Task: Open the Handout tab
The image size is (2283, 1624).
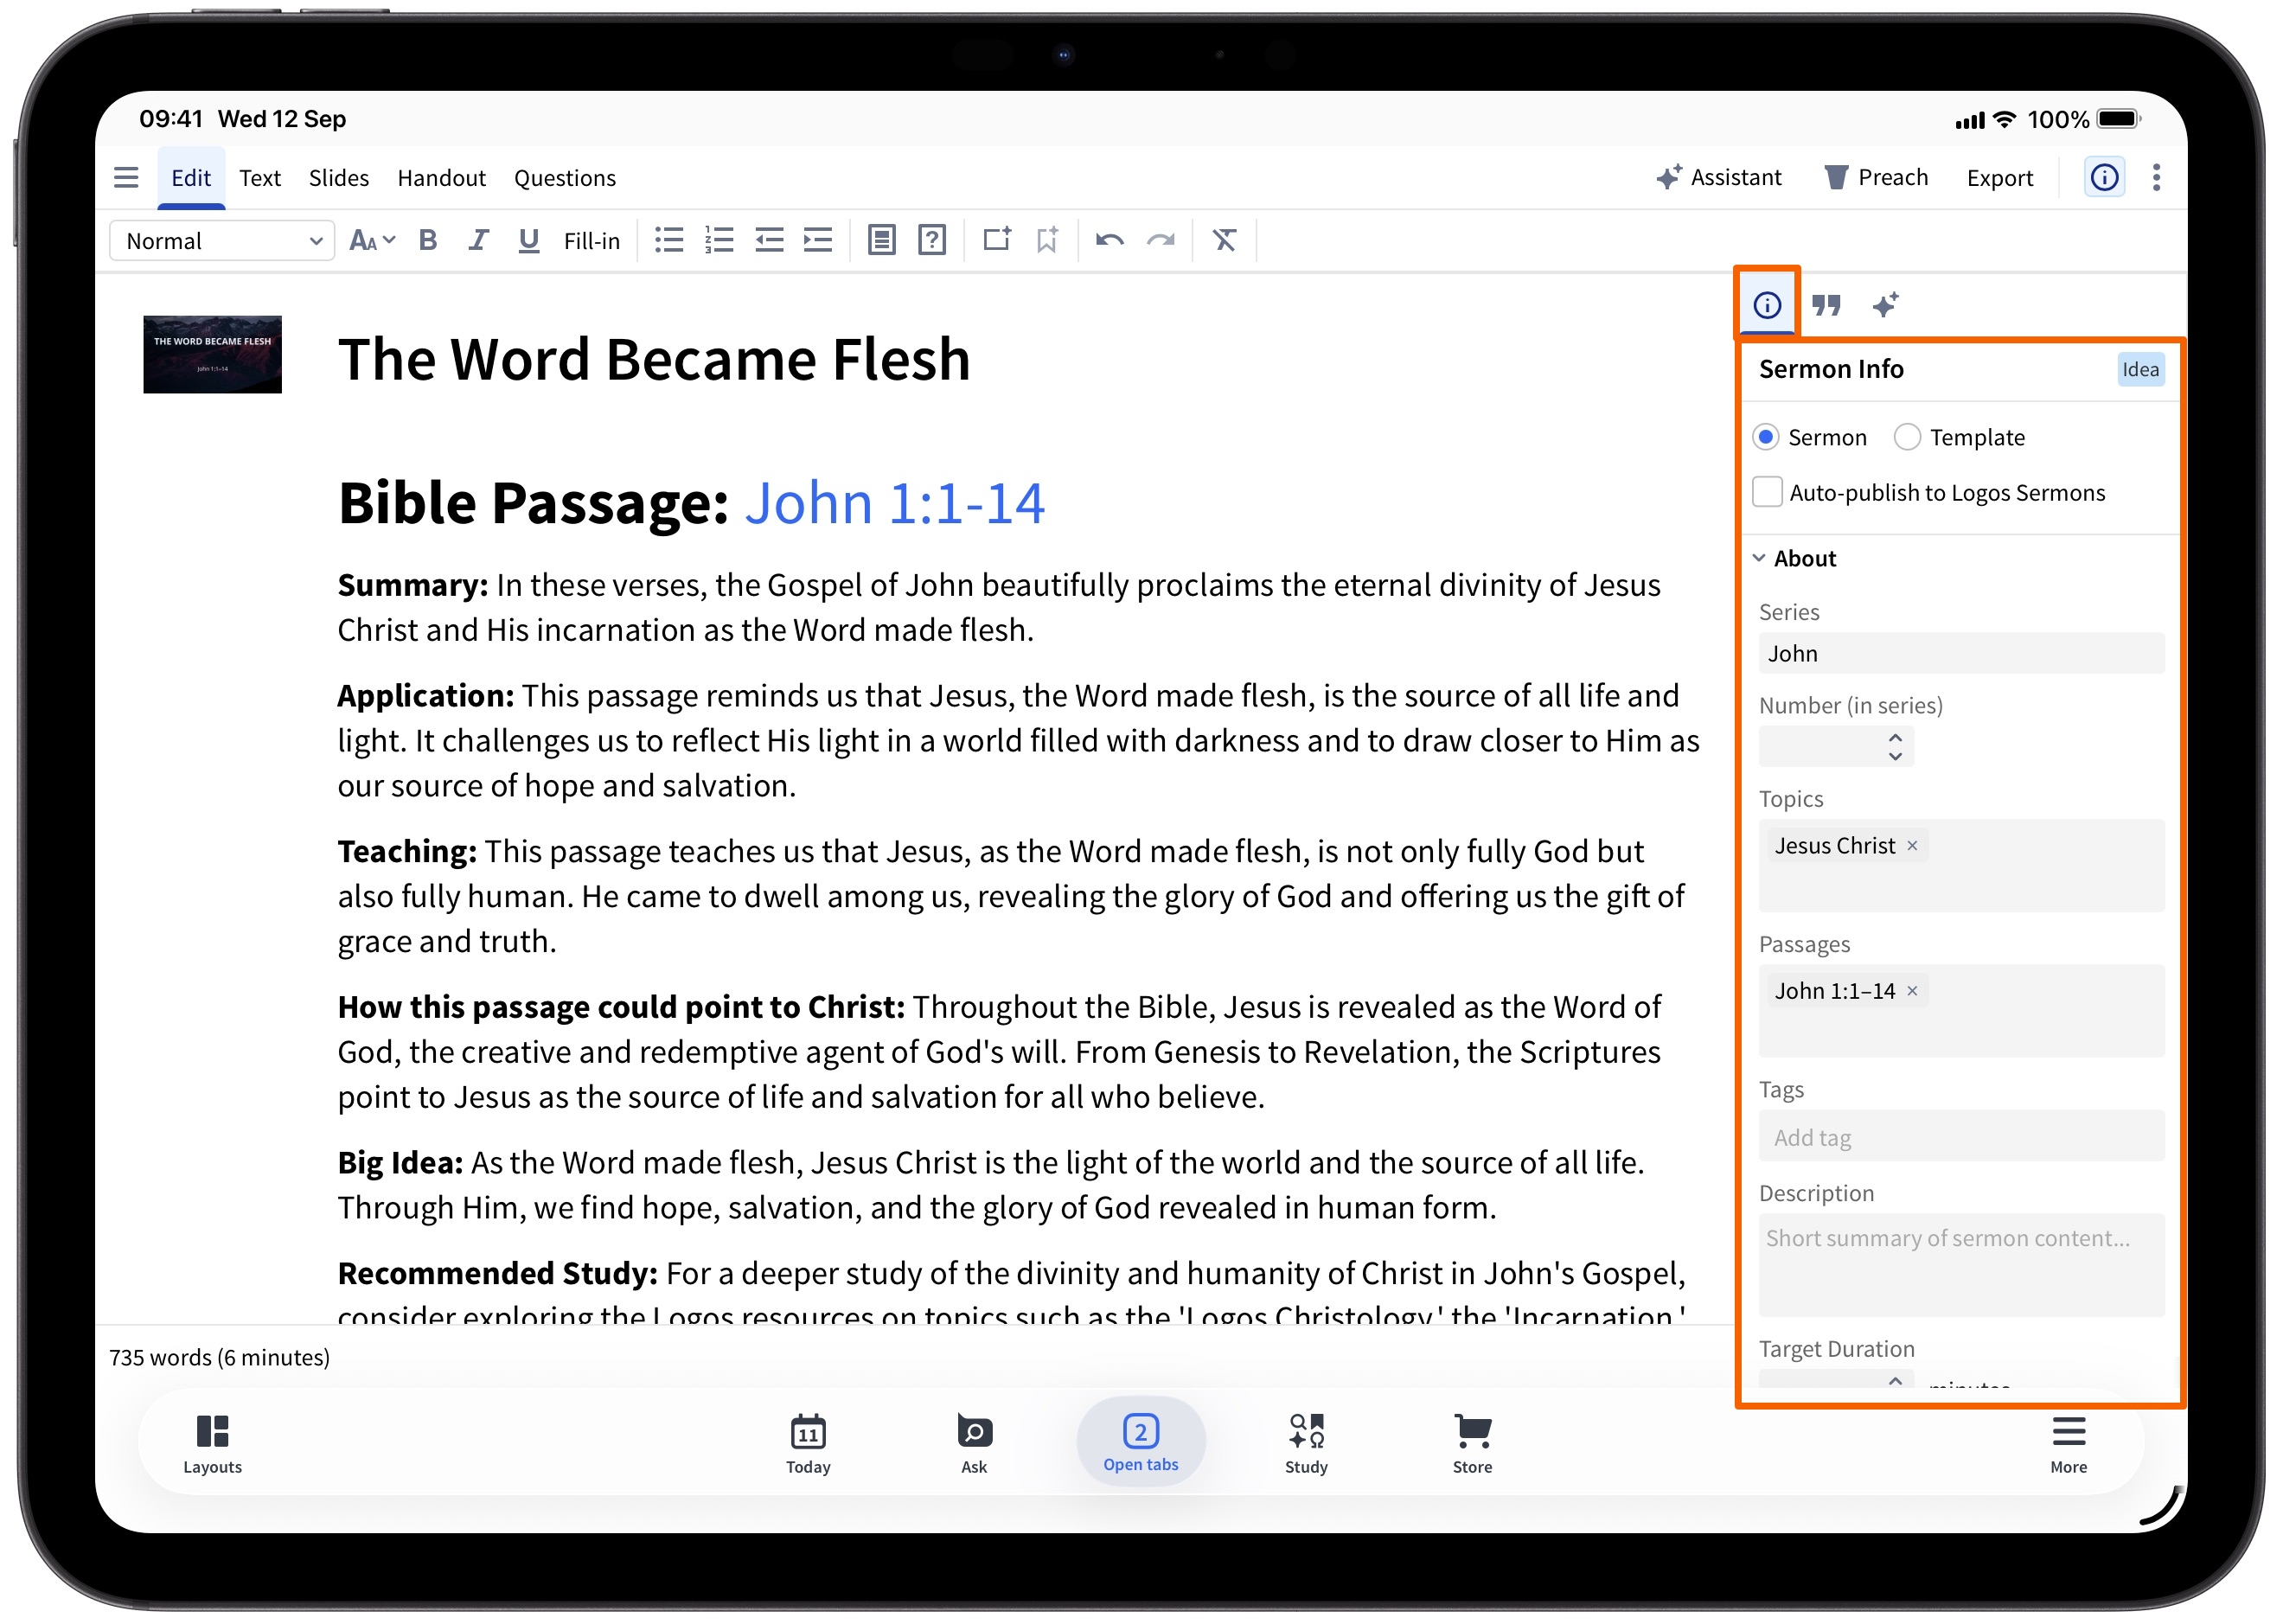Action: pyautogui.click(x=441, y=178)
